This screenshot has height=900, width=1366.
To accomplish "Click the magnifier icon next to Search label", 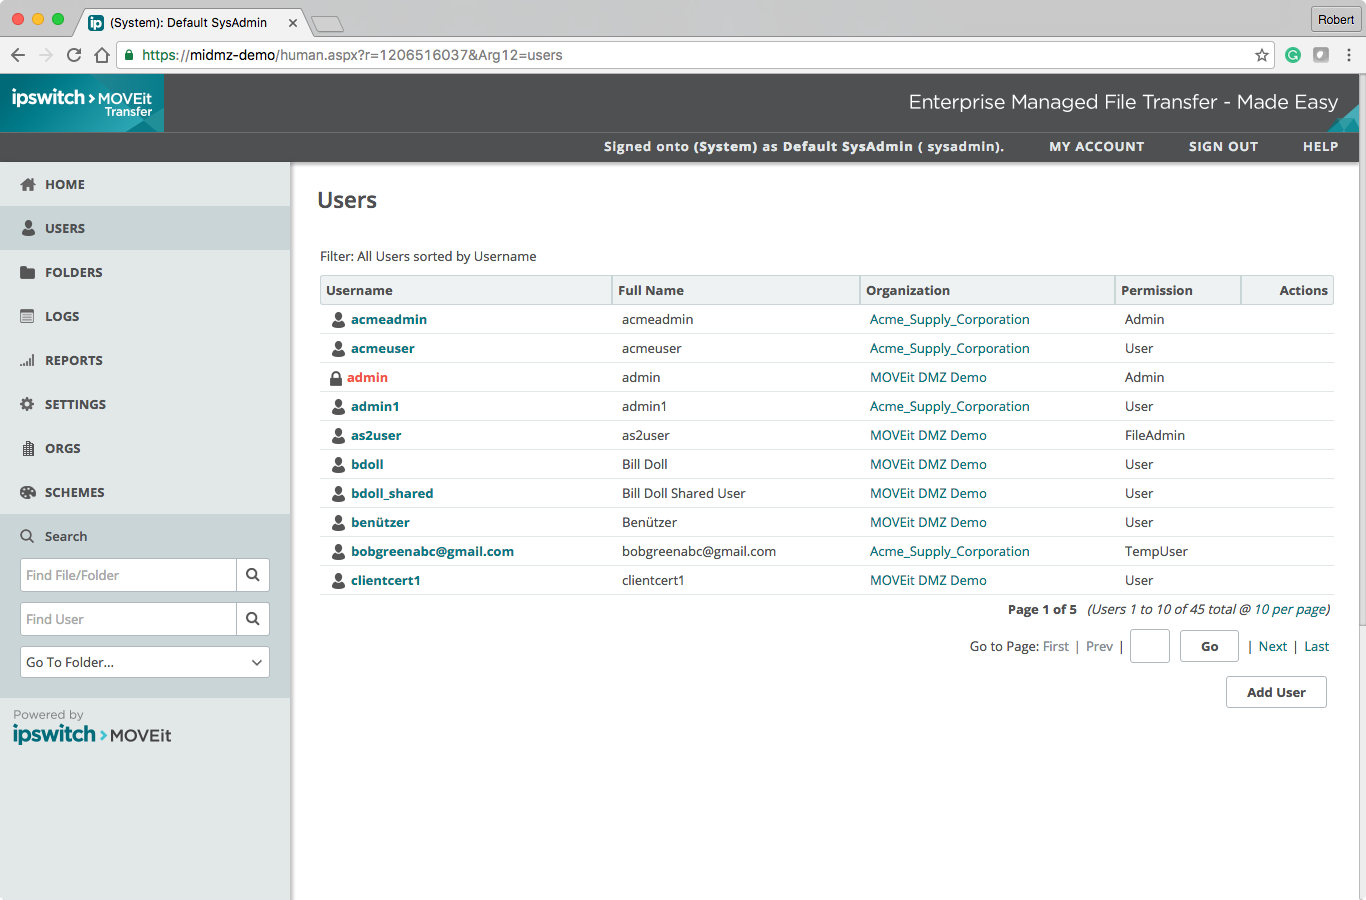I will click(x=27, y=536).
